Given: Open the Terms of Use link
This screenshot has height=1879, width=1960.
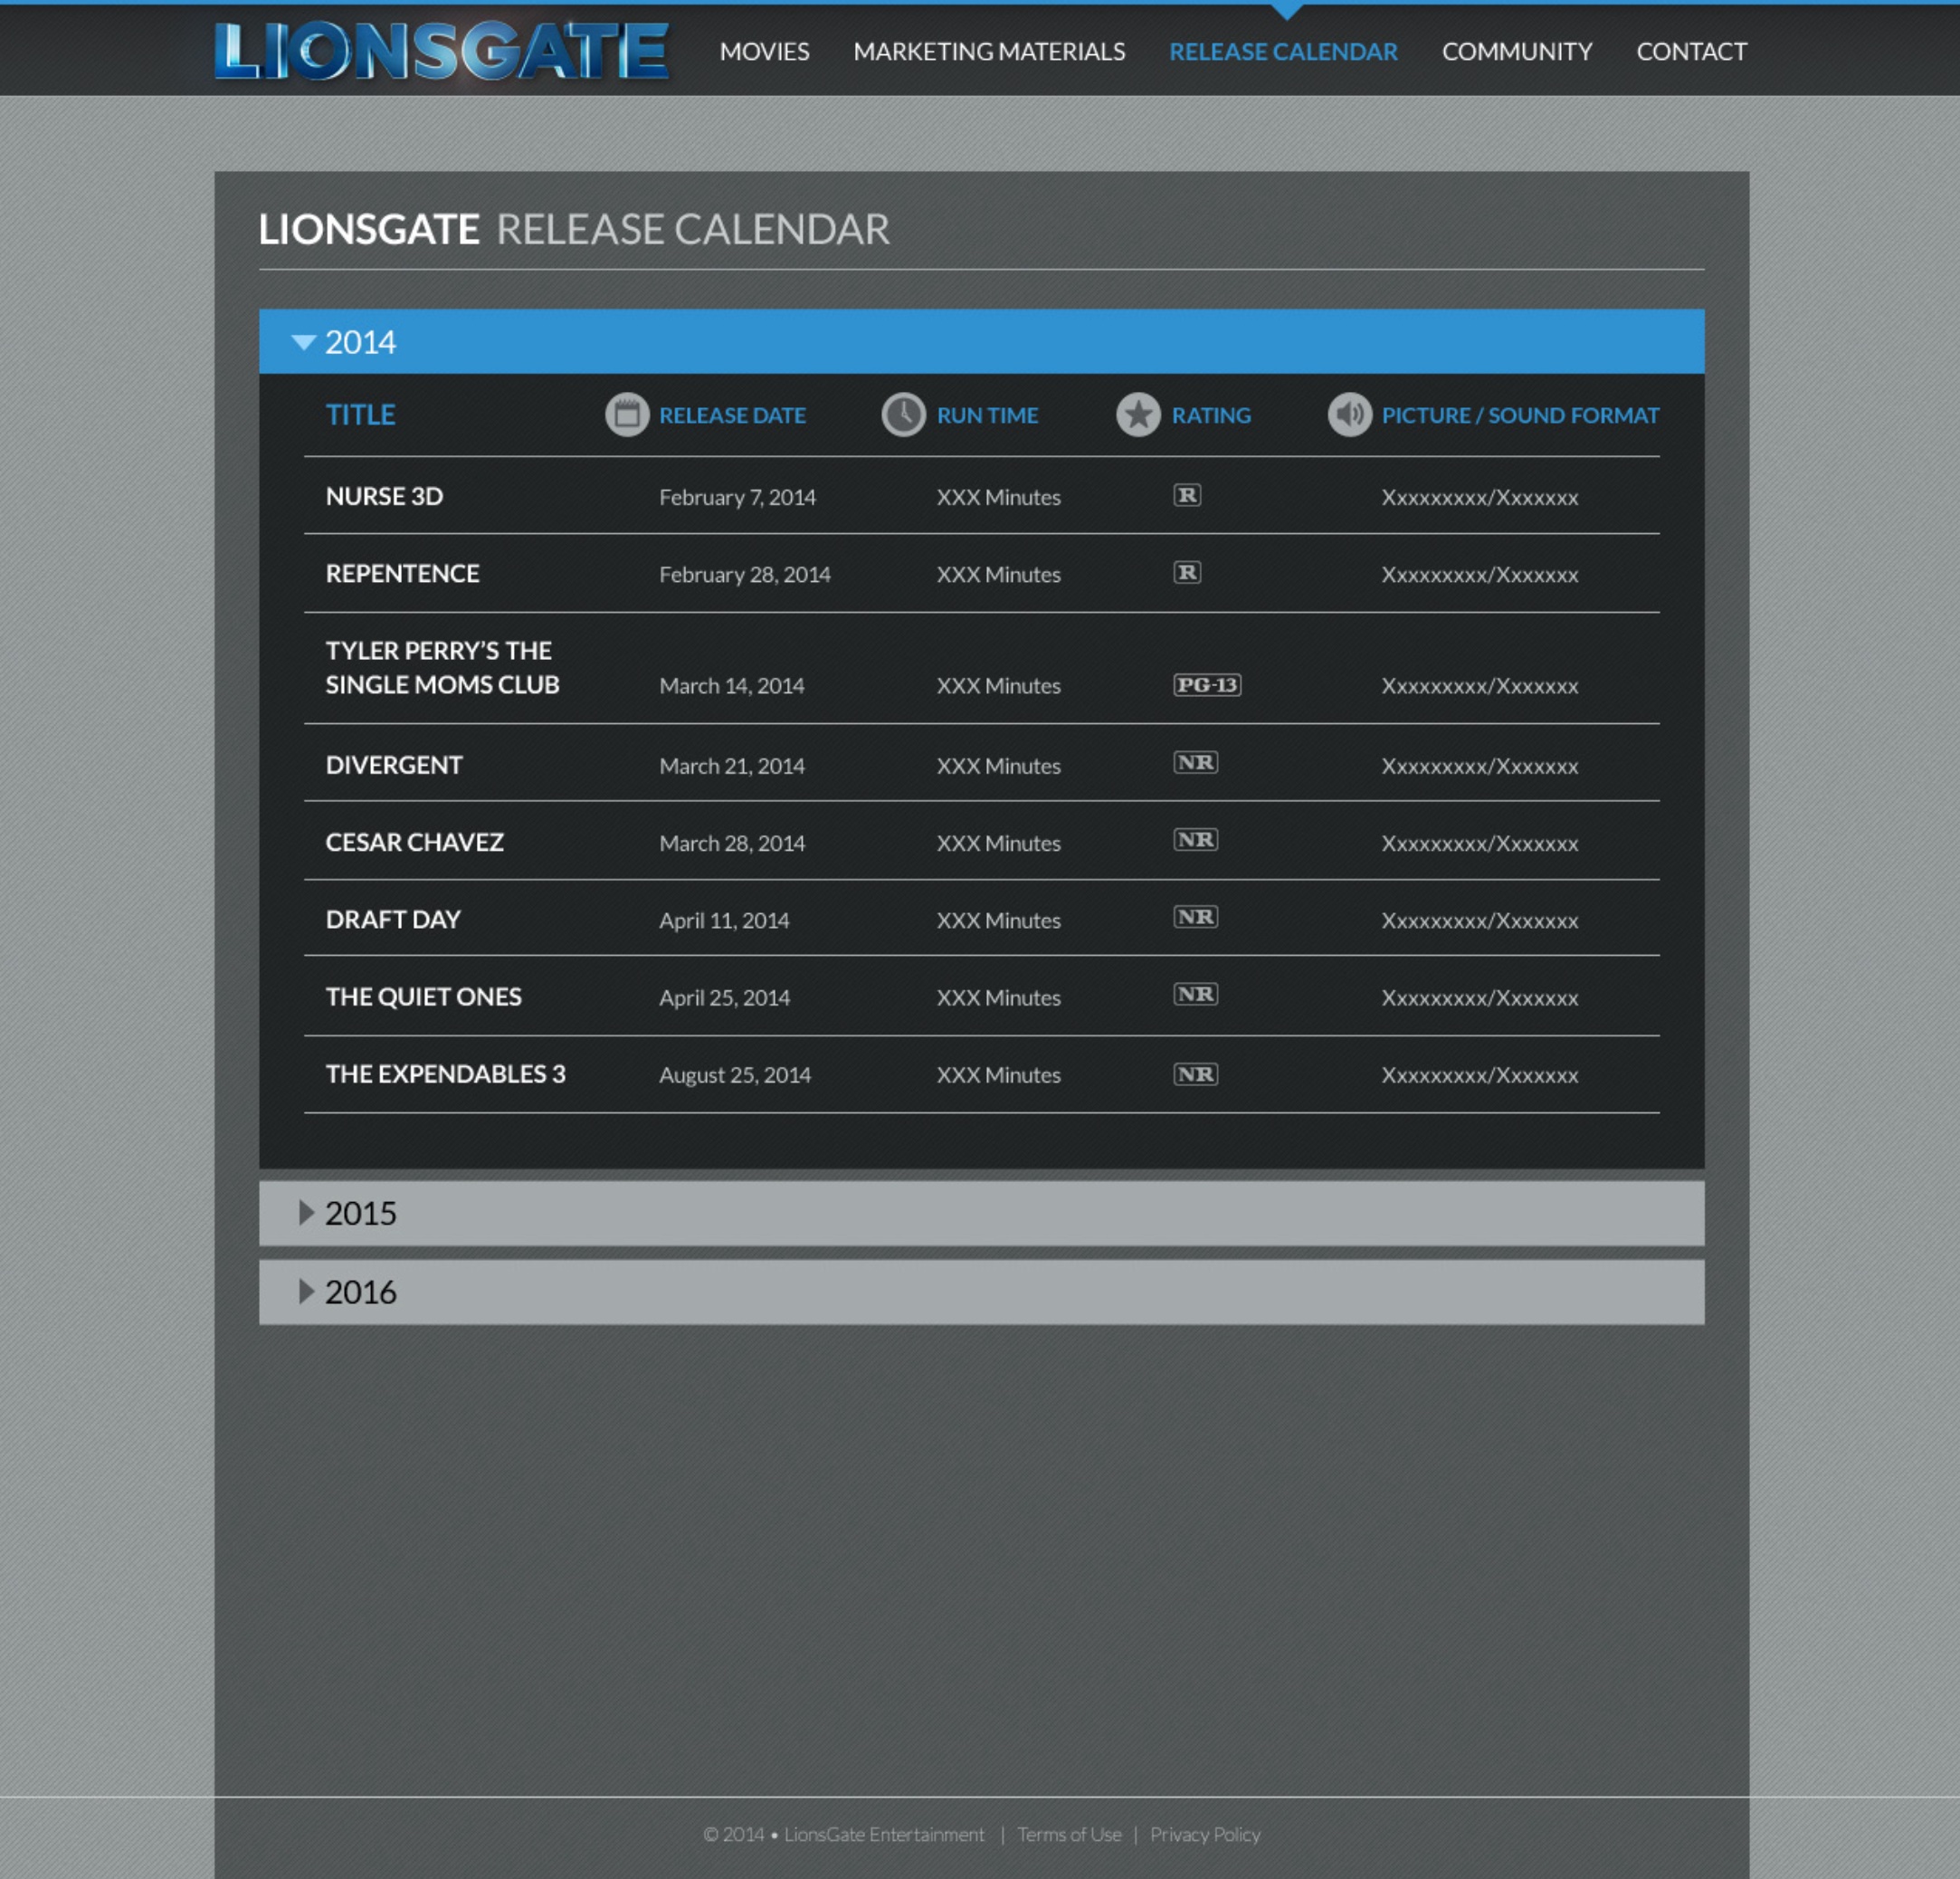Looking at the screenshot, I should 1069,1834.
